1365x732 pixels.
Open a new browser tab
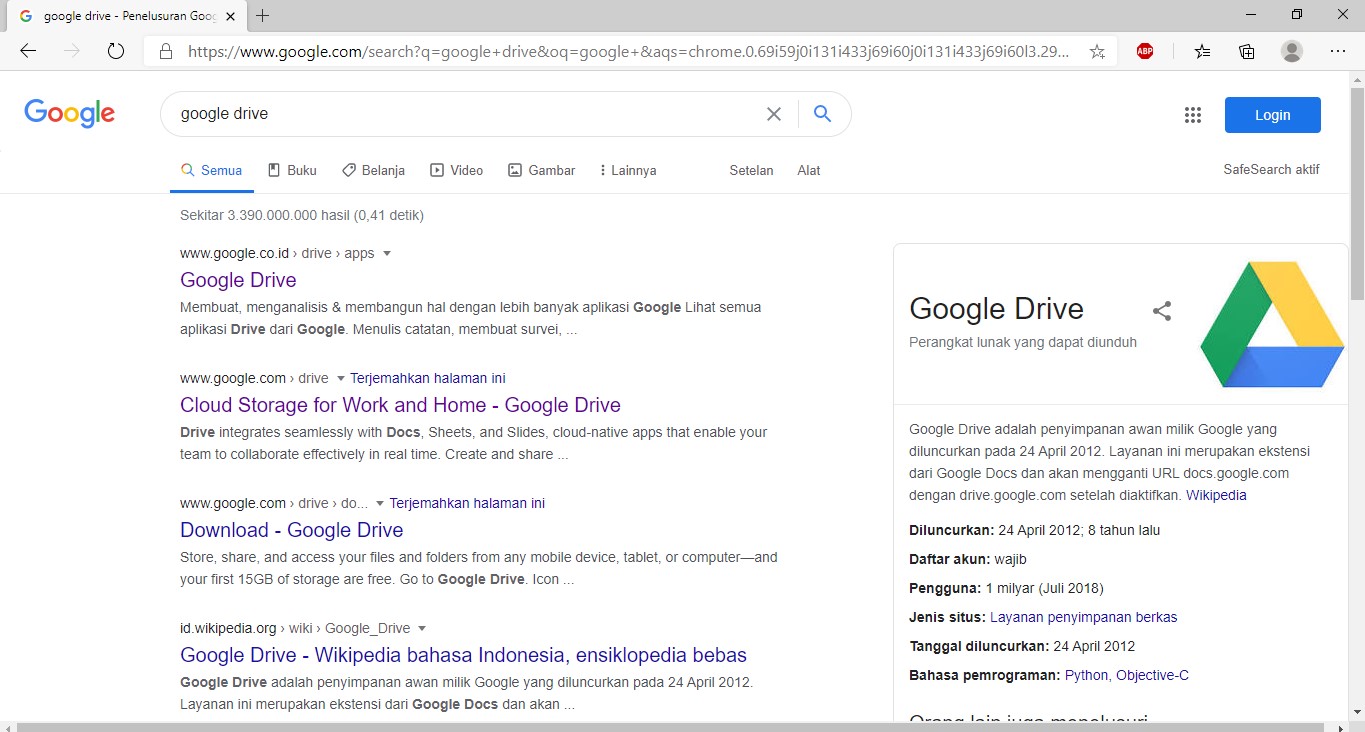262,15
